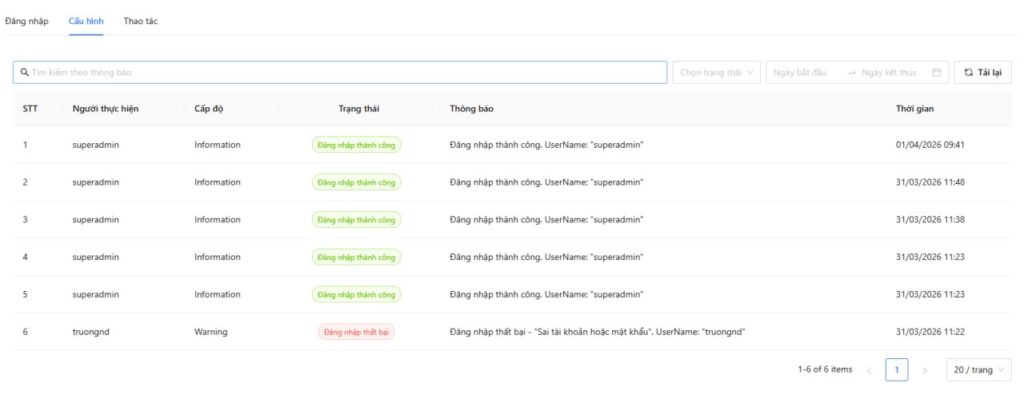Click timestamp 31/03/2026 11:22

pyautogui.click(x=930, y=332)
